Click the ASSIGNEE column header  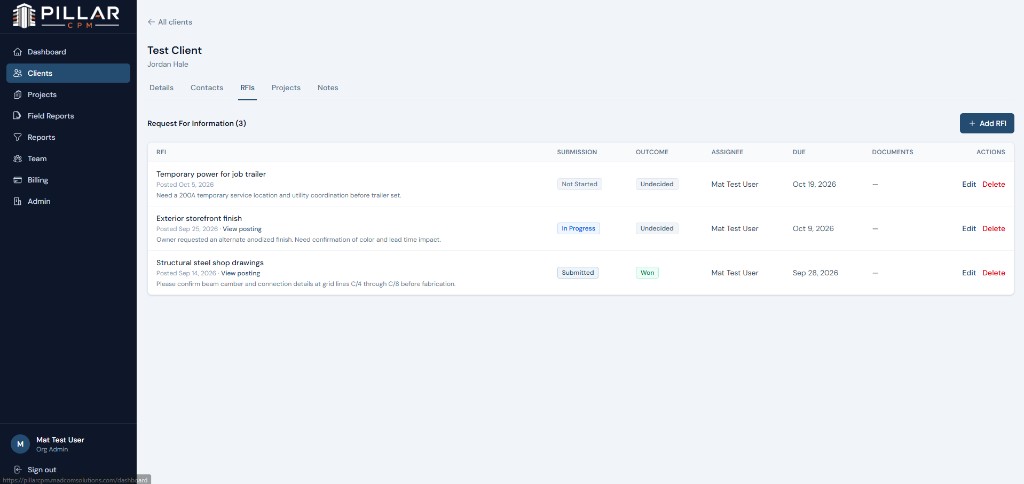pos(727,152)
